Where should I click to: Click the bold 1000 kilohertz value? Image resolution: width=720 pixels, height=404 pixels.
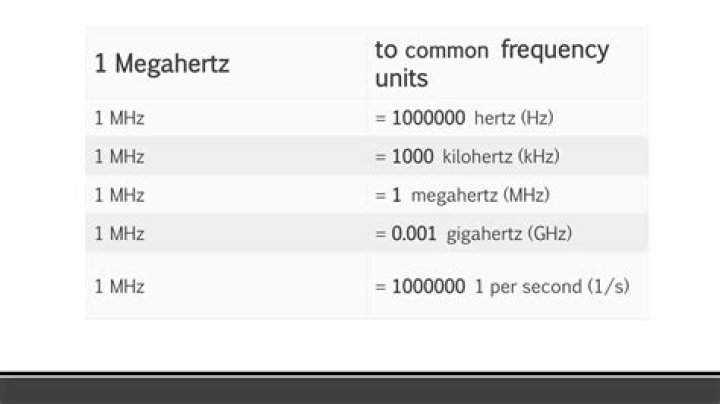(412, 157)
